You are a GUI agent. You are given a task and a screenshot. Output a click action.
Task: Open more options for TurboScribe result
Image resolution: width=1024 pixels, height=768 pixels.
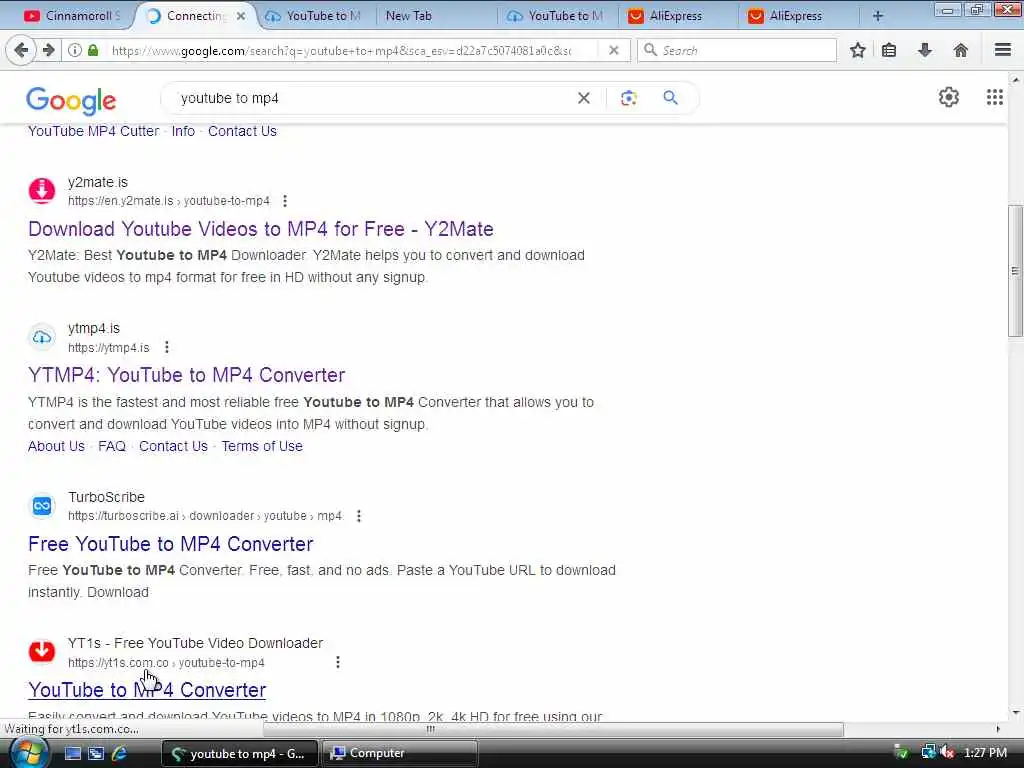tap(359, 516)
